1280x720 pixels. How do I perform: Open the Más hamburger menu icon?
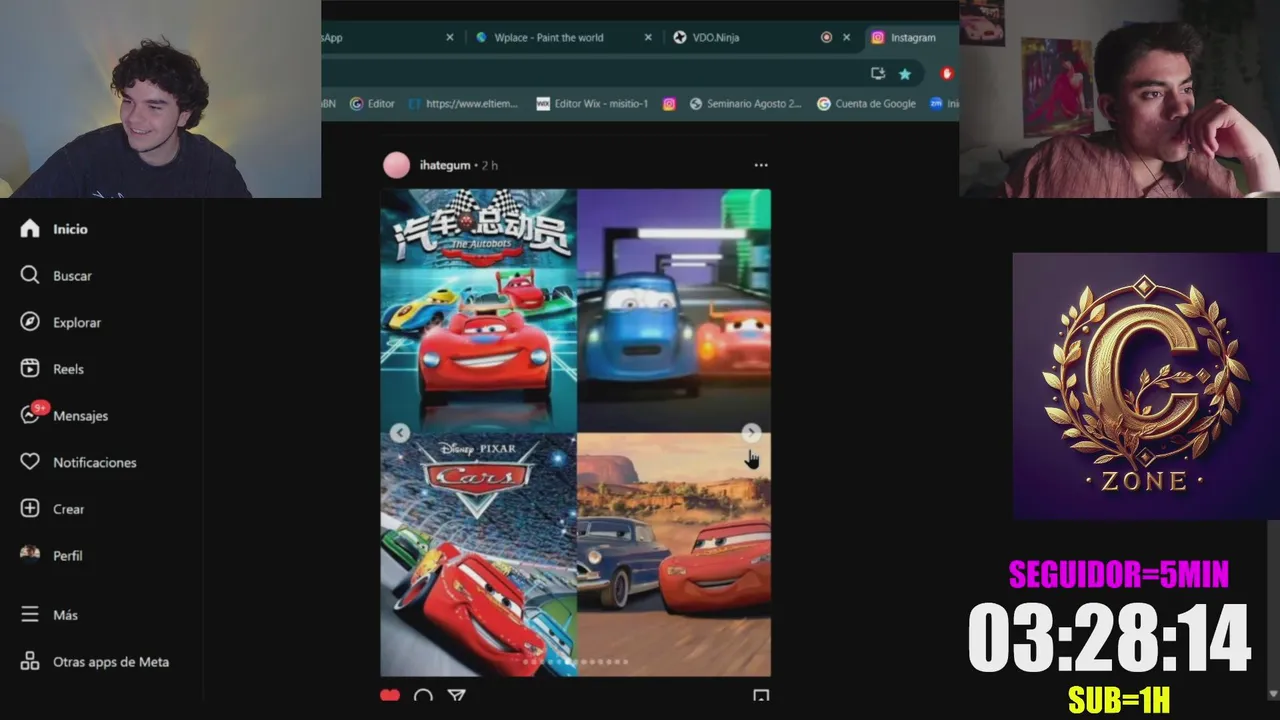click(x=30, y=615)
